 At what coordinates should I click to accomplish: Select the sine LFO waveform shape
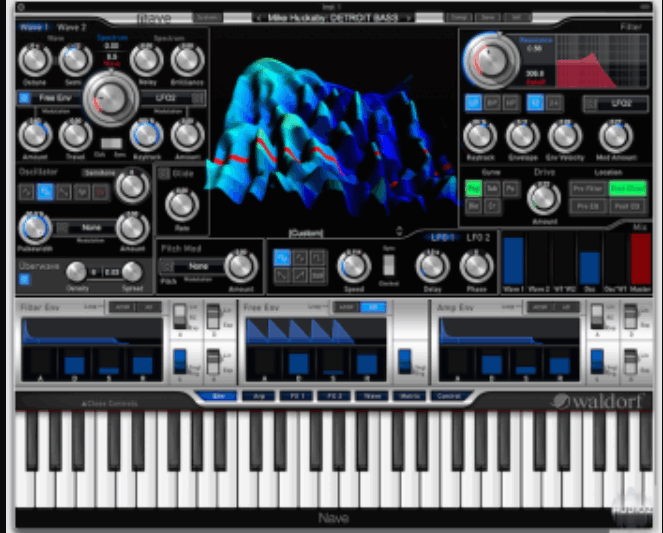(x=282, y=257)
